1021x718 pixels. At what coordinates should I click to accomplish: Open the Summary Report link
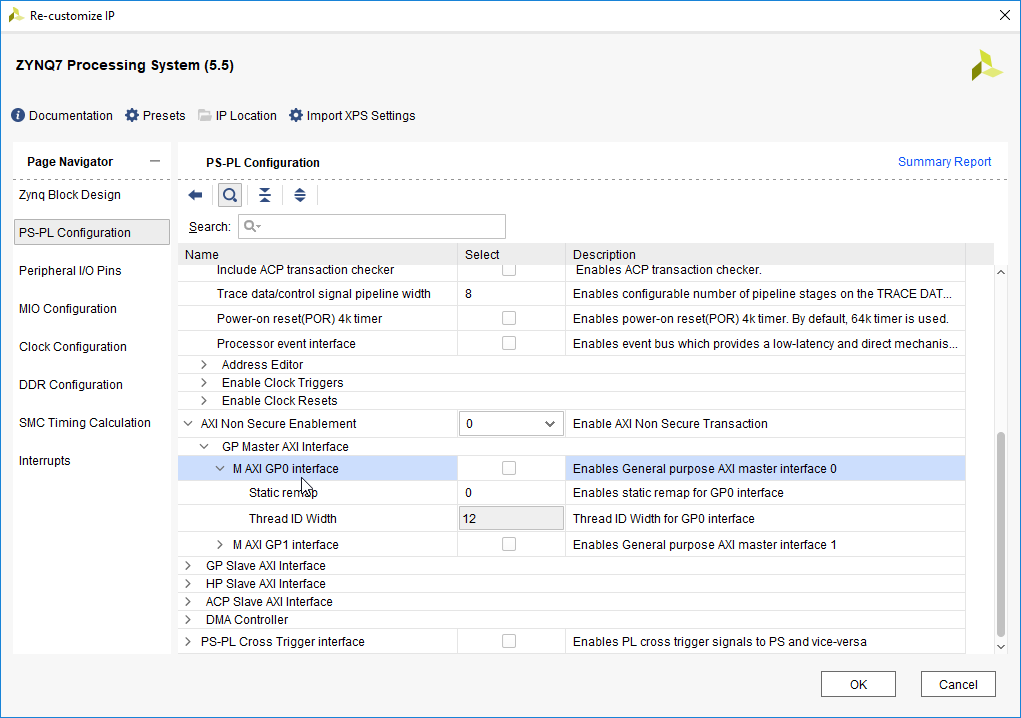coord(944,162)
